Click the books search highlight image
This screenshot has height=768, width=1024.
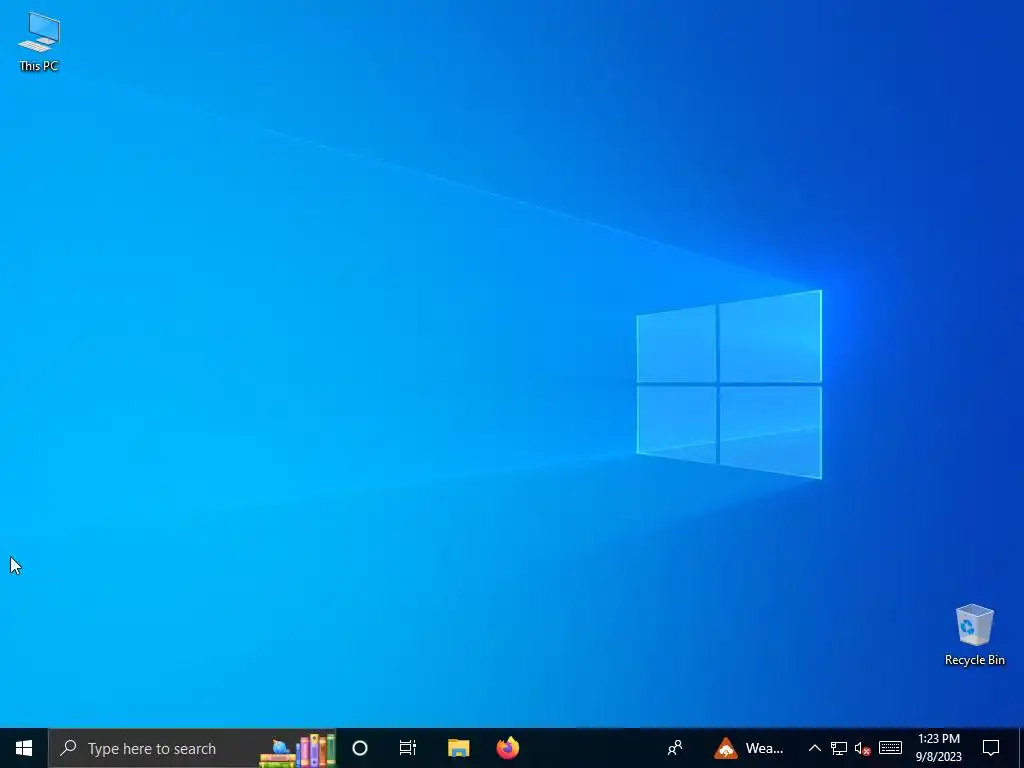coord(297,750)
